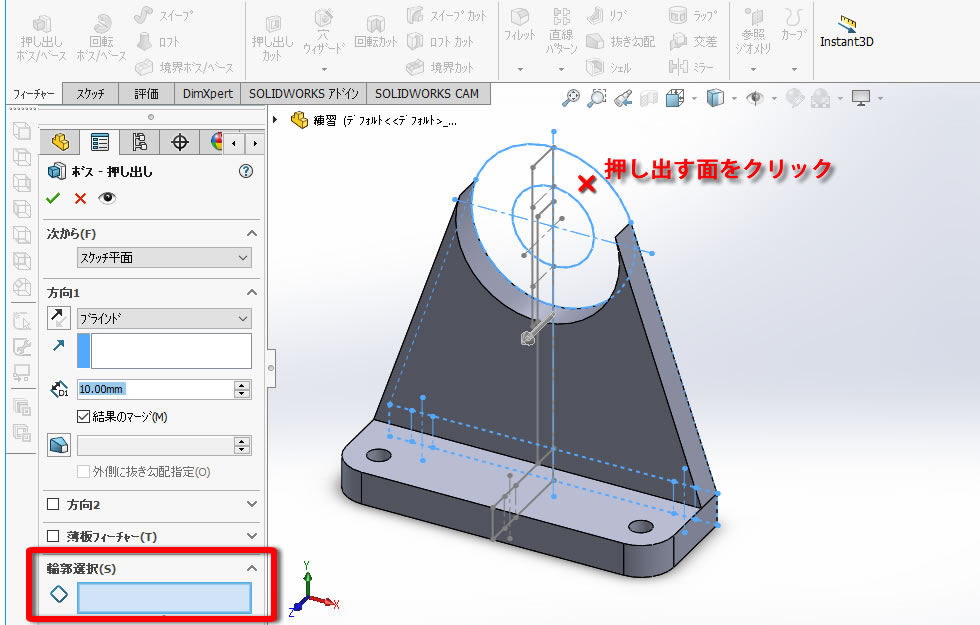Image resolution: width=980 pixels, height=625 pixels.
Task: Open Hole Wizard dropdown arrow
Action: [x=324, y=69]
